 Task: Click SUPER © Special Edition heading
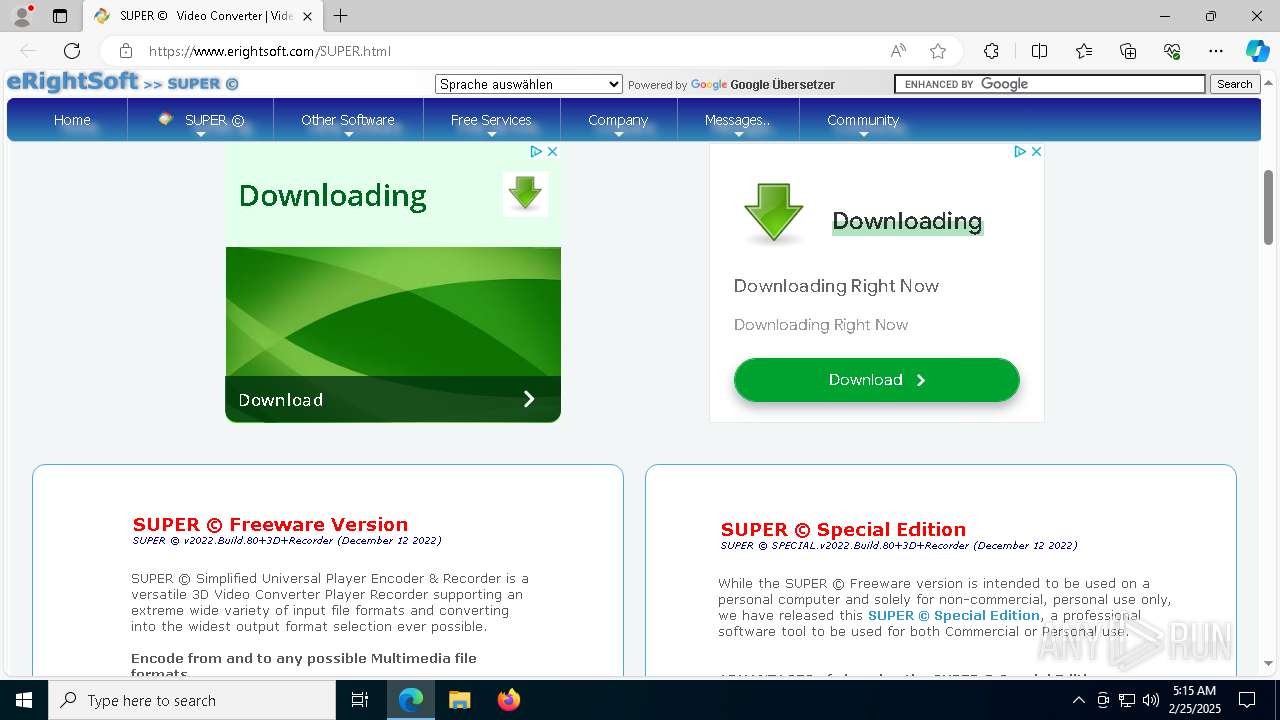(x=843, y=529)
